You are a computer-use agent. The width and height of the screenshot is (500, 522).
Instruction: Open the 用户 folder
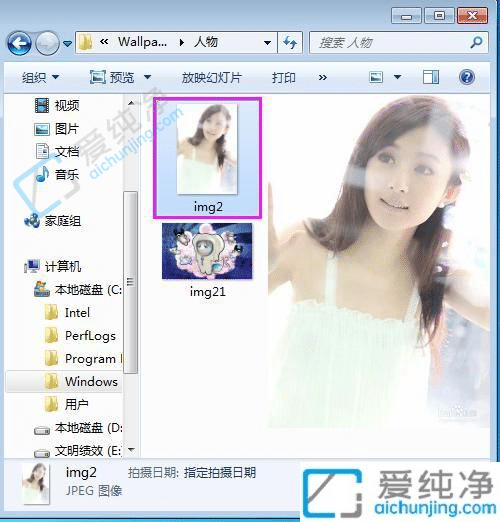click(x=66, y=404)
